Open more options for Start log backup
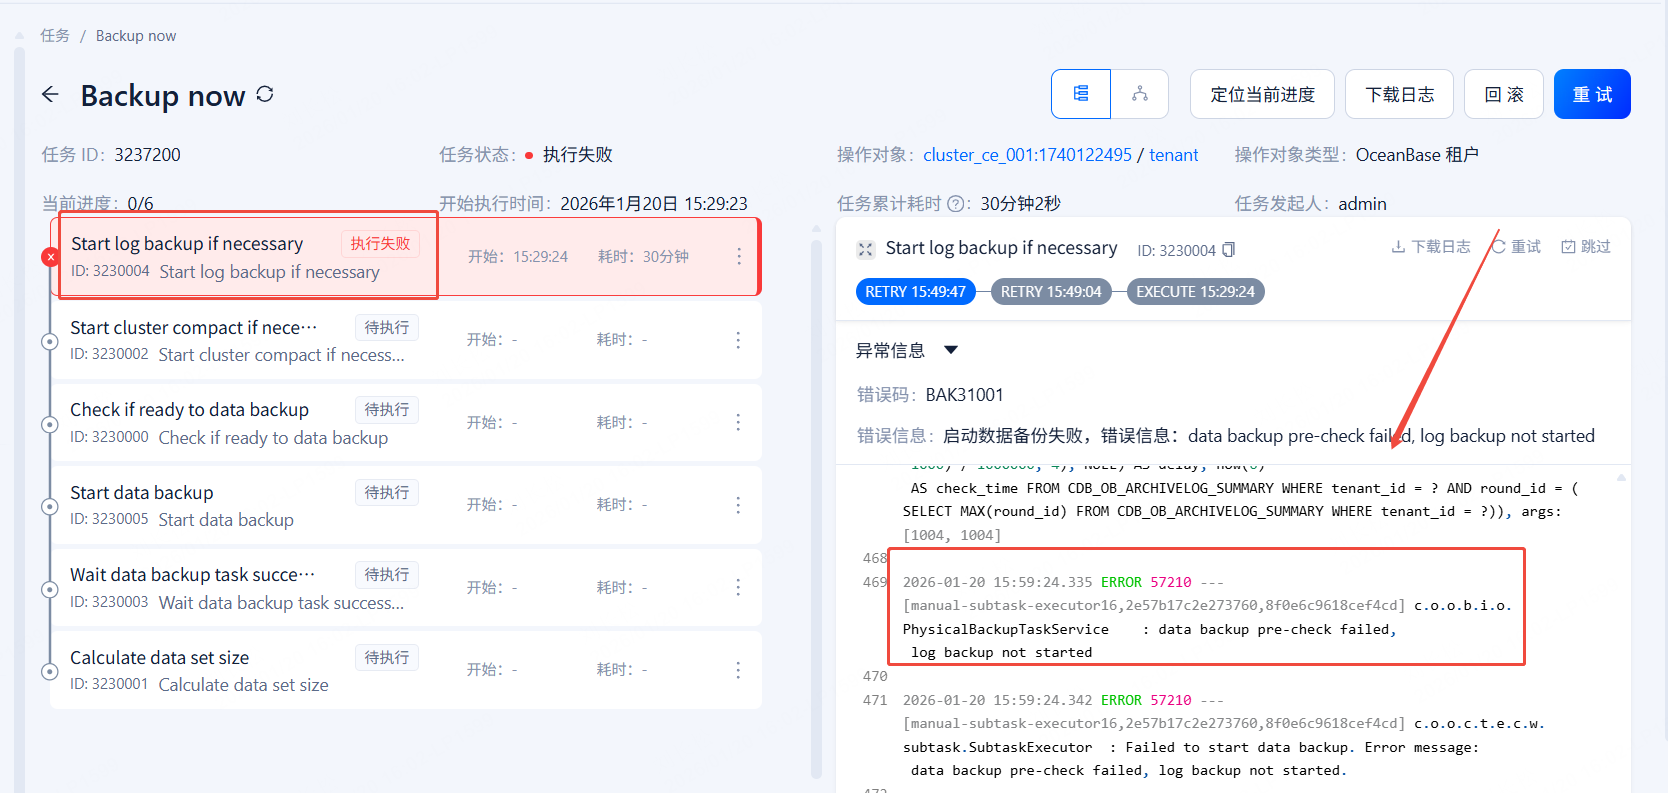The width and height of the screenshot is (1668, 793). [x=739, y=257]
